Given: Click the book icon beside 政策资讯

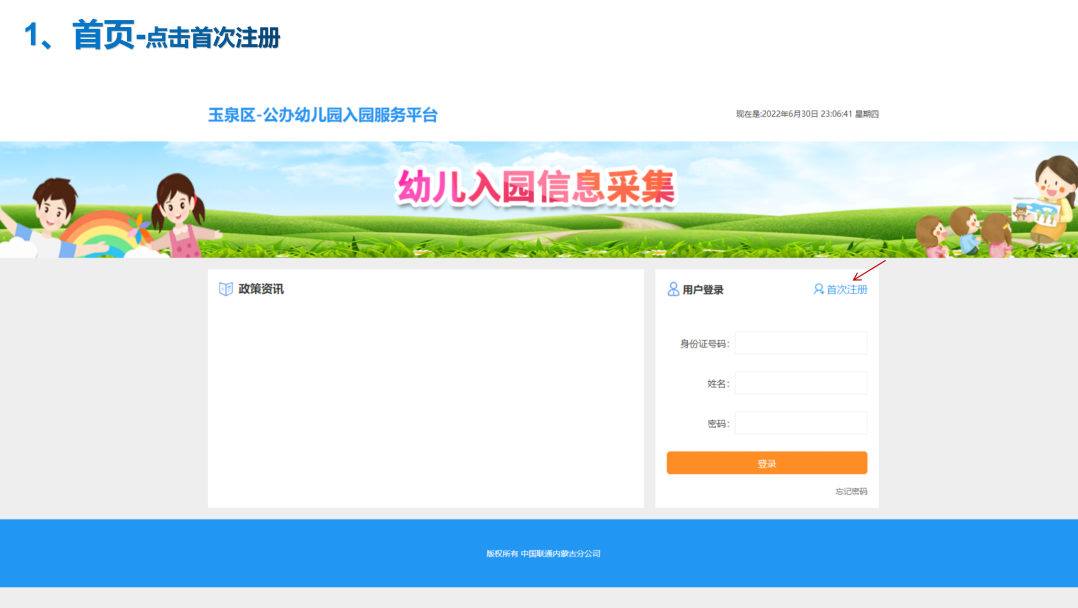Looking at the screenshot, I should tap(226, 289).
